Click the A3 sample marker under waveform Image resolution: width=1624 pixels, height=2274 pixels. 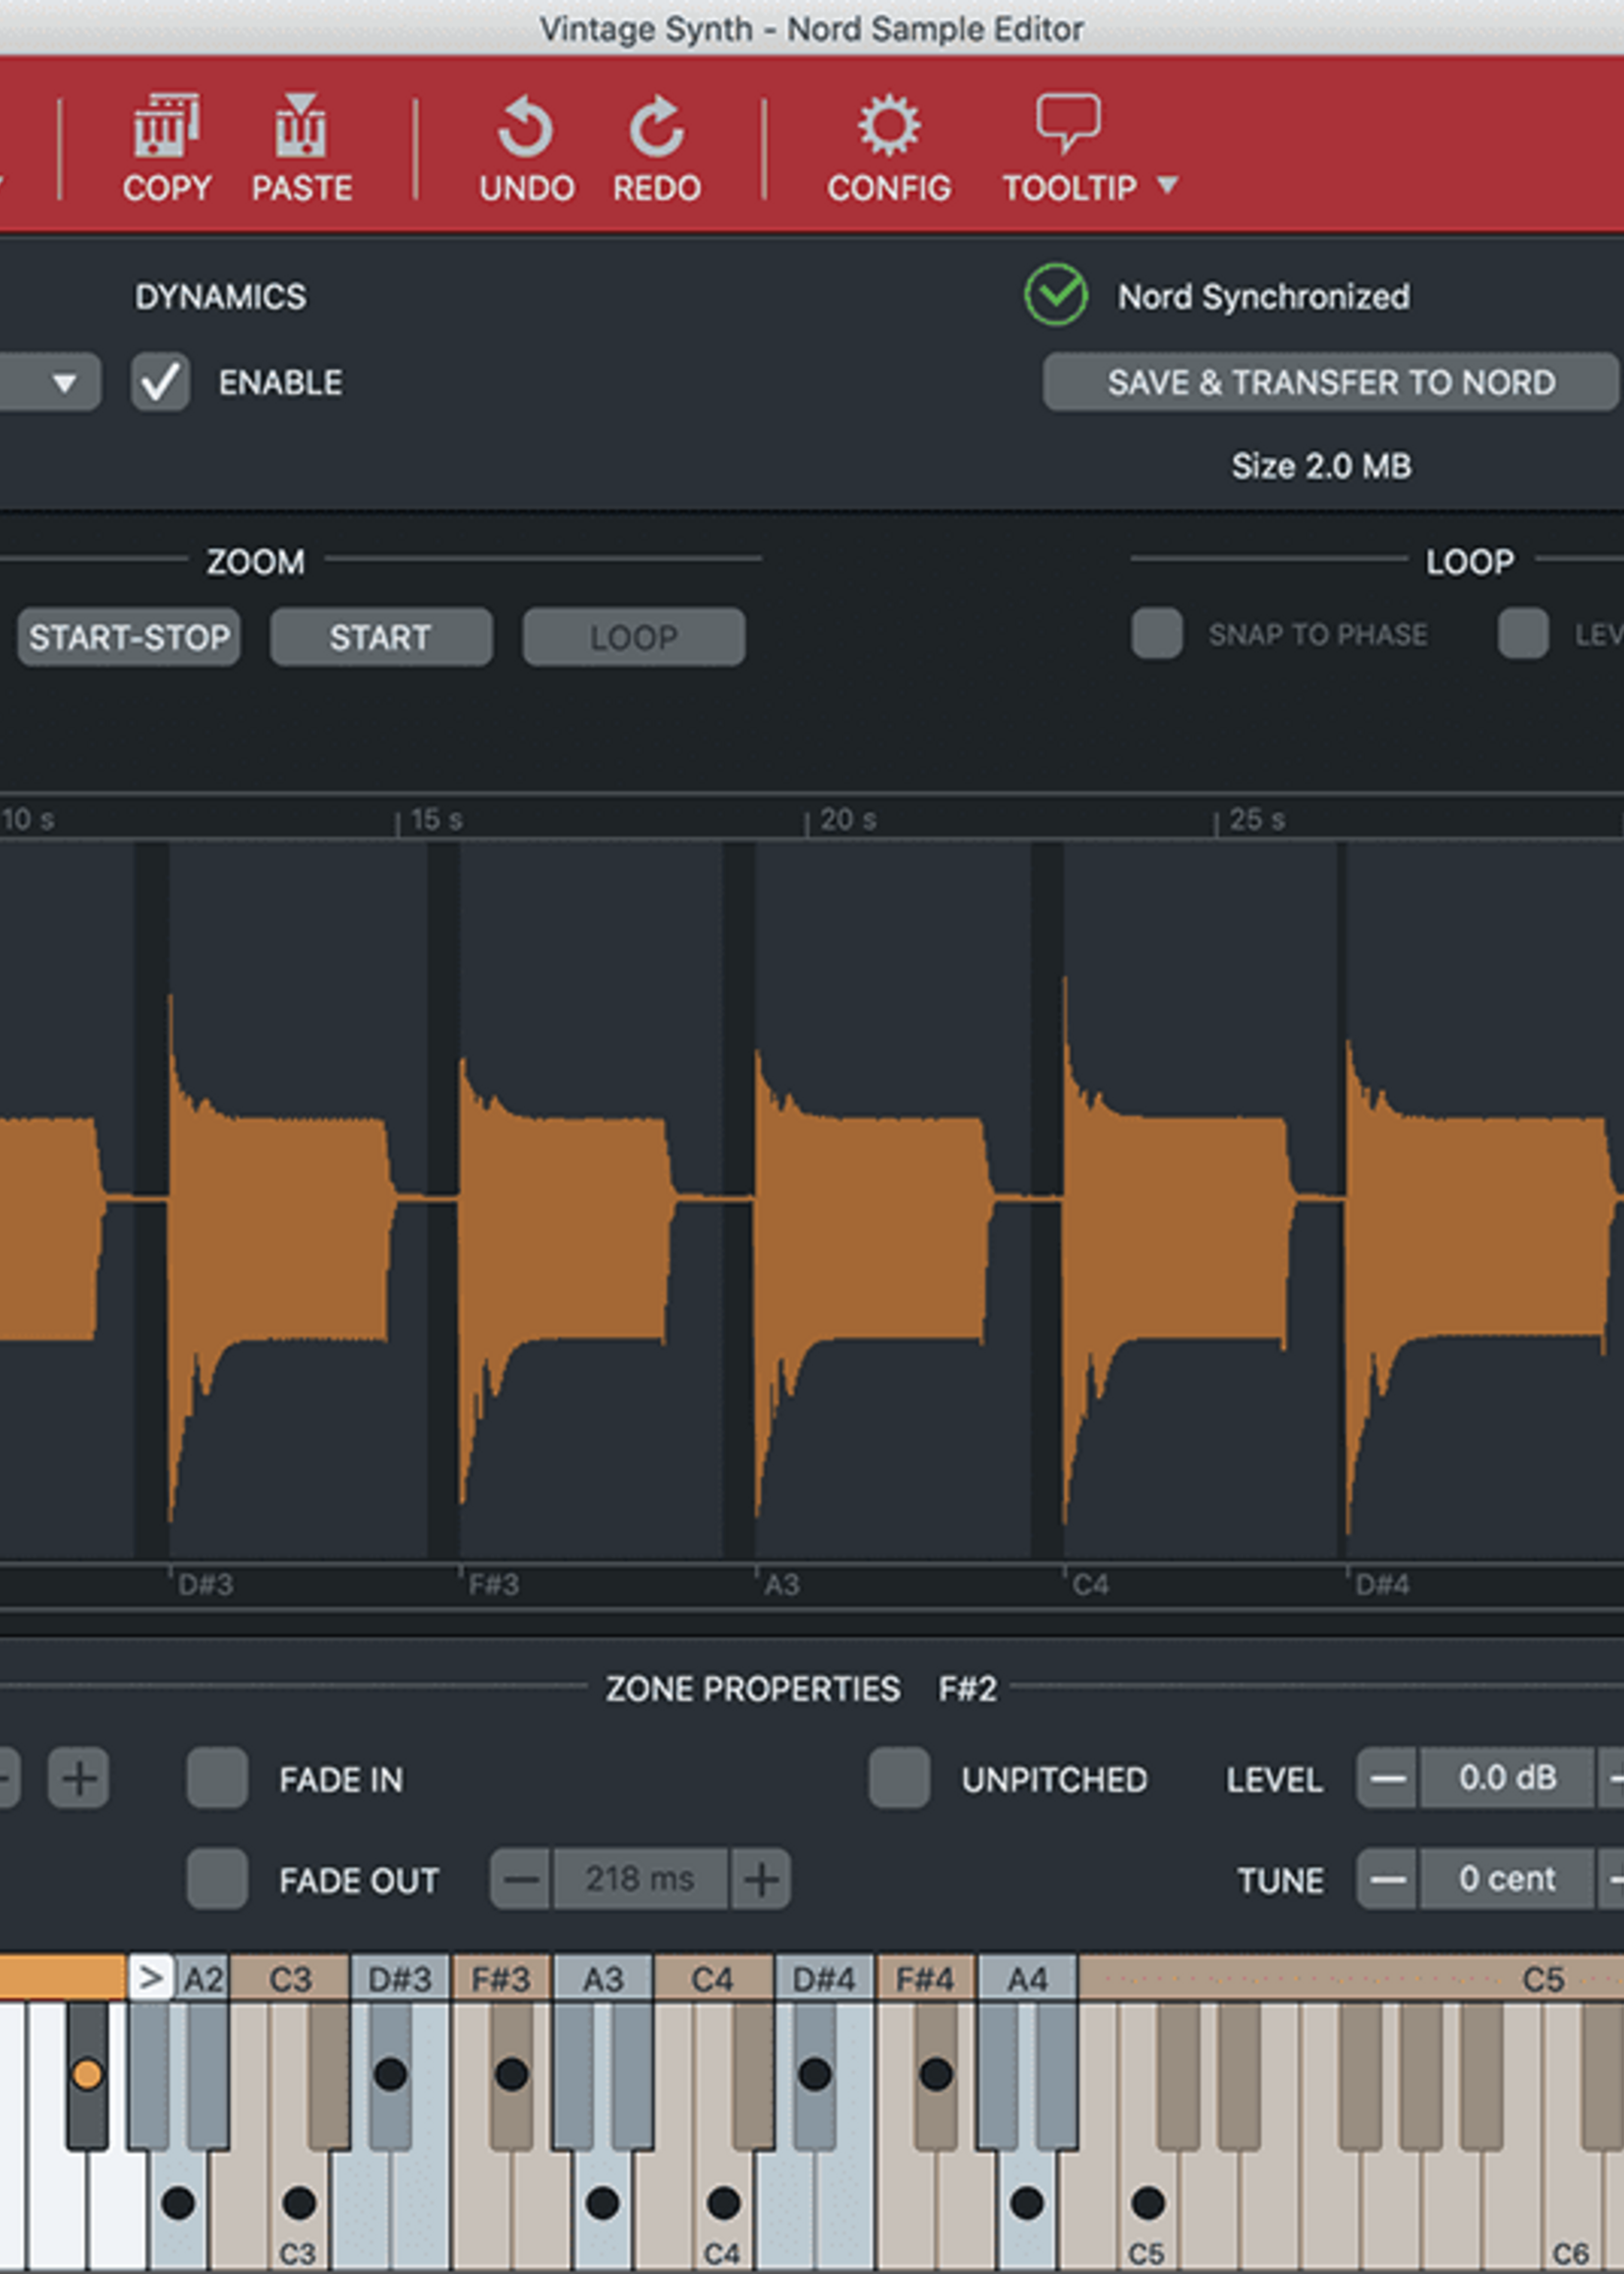(781, 1585)
